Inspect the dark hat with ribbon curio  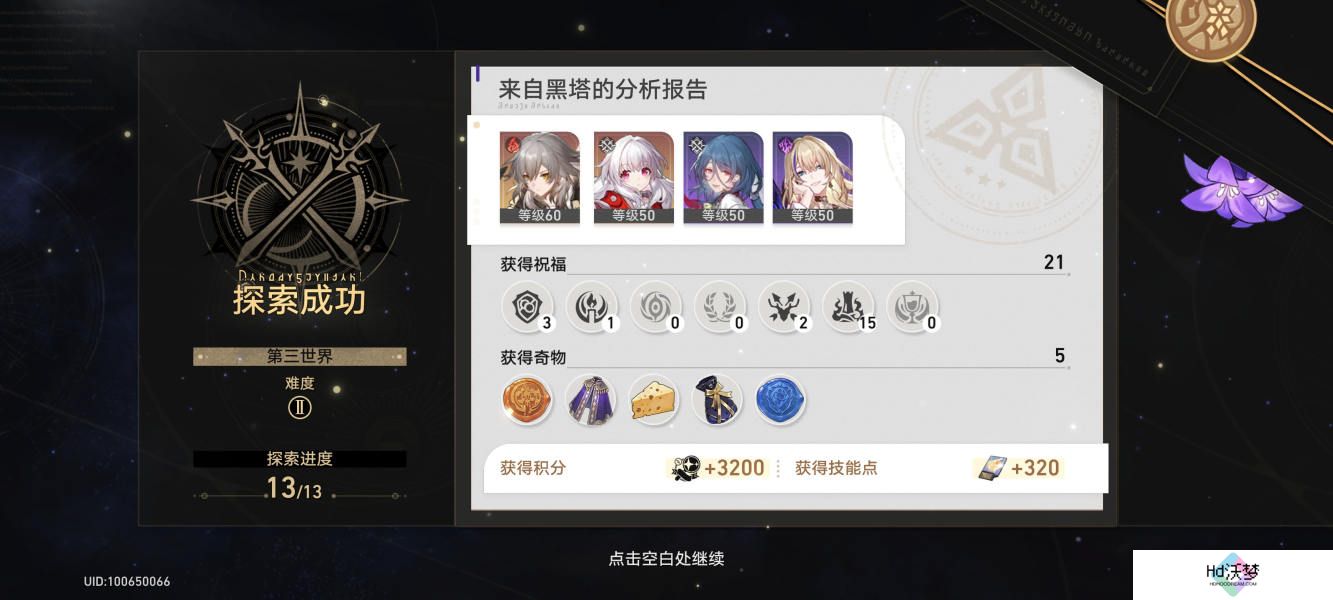(717, 400)
